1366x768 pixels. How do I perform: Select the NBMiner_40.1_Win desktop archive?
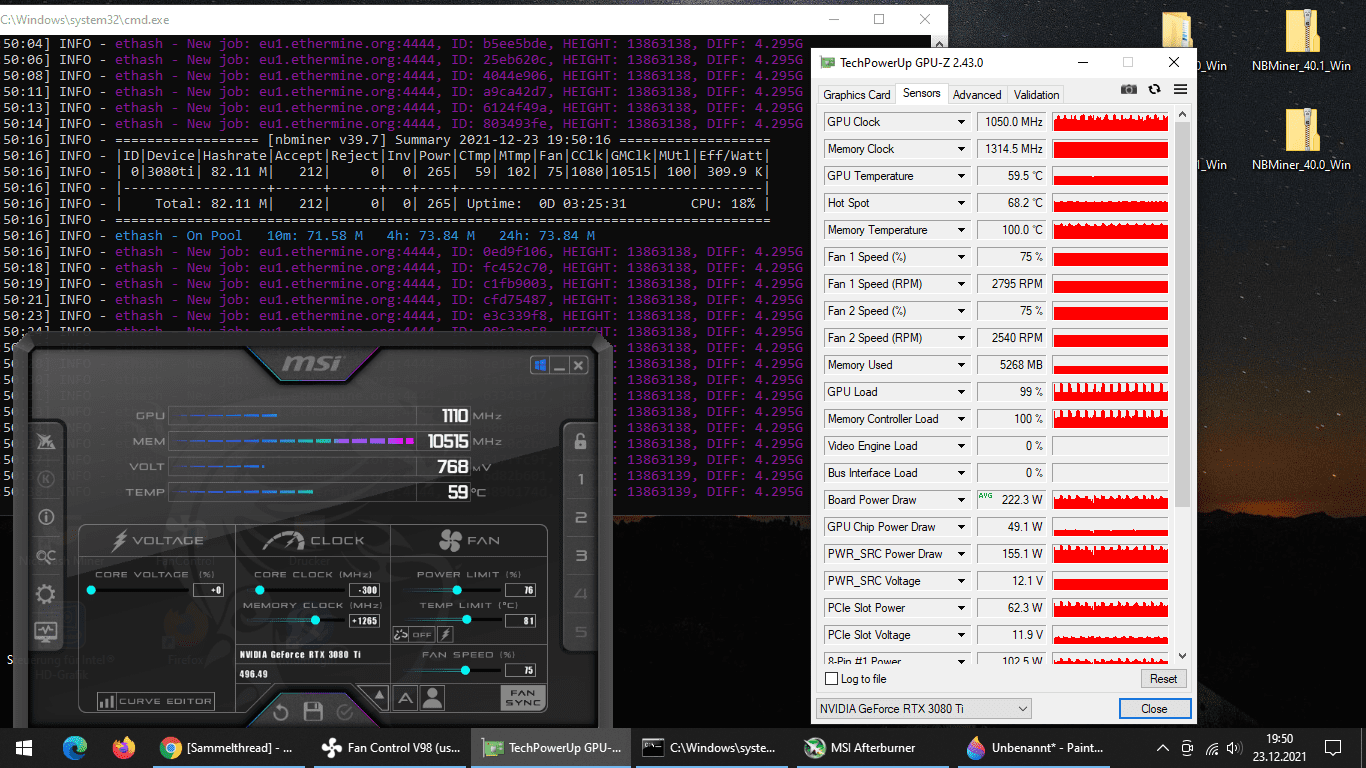[x=1301, y=41]
